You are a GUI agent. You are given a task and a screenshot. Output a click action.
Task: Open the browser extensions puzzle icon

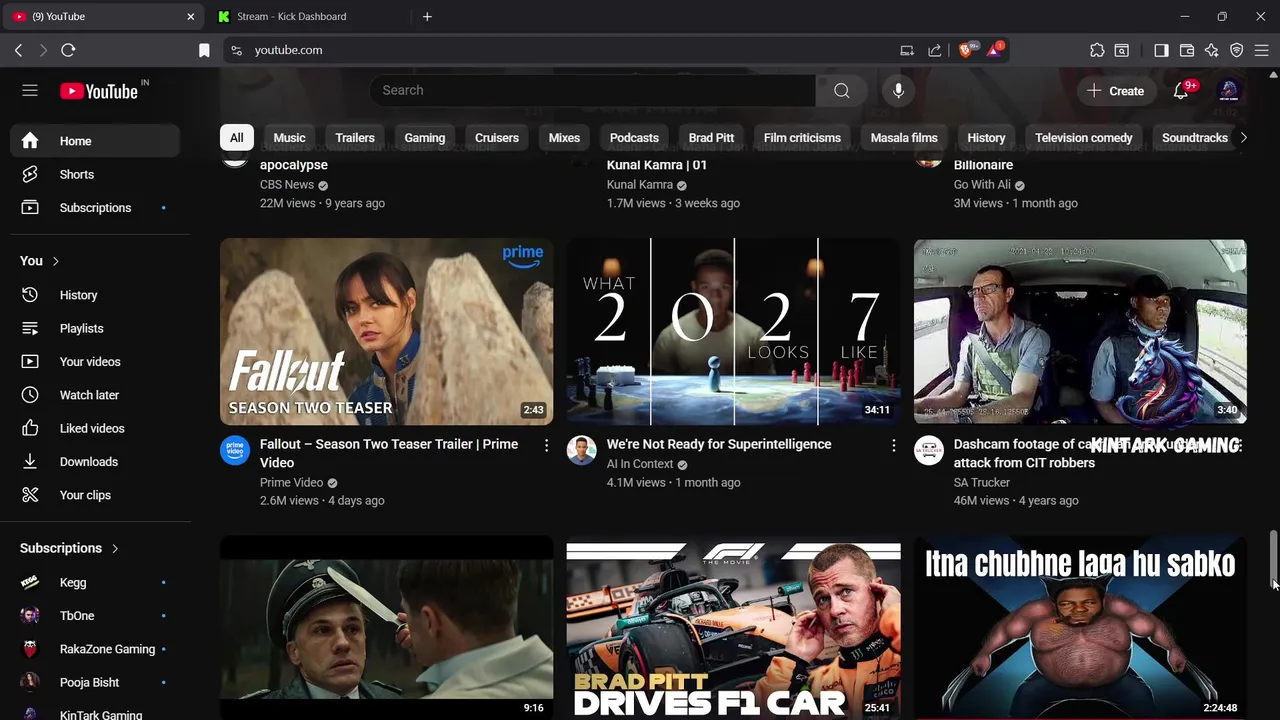pos(1097,50)
